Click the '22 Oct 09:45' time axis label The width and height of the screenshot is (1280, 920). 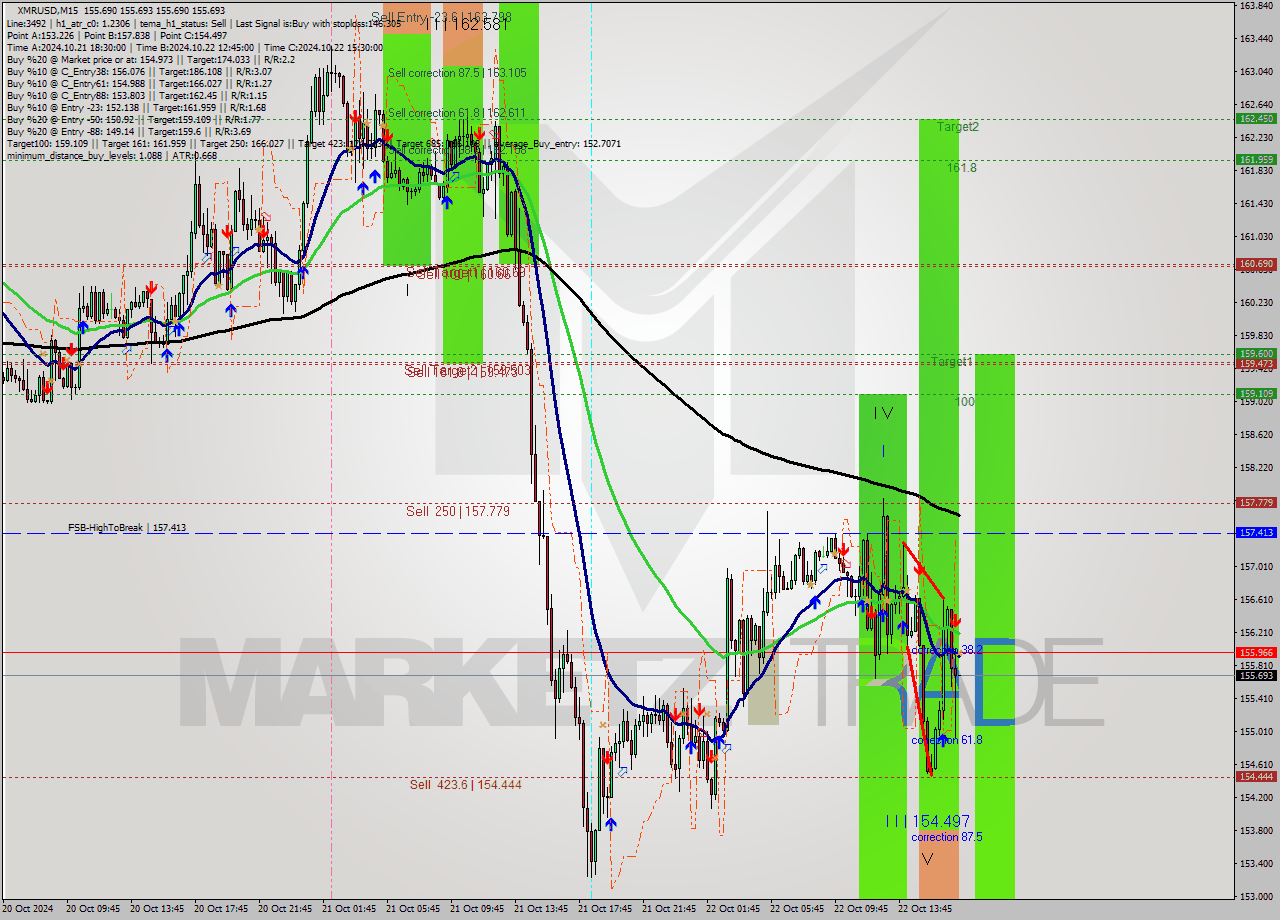click(861, 909)
